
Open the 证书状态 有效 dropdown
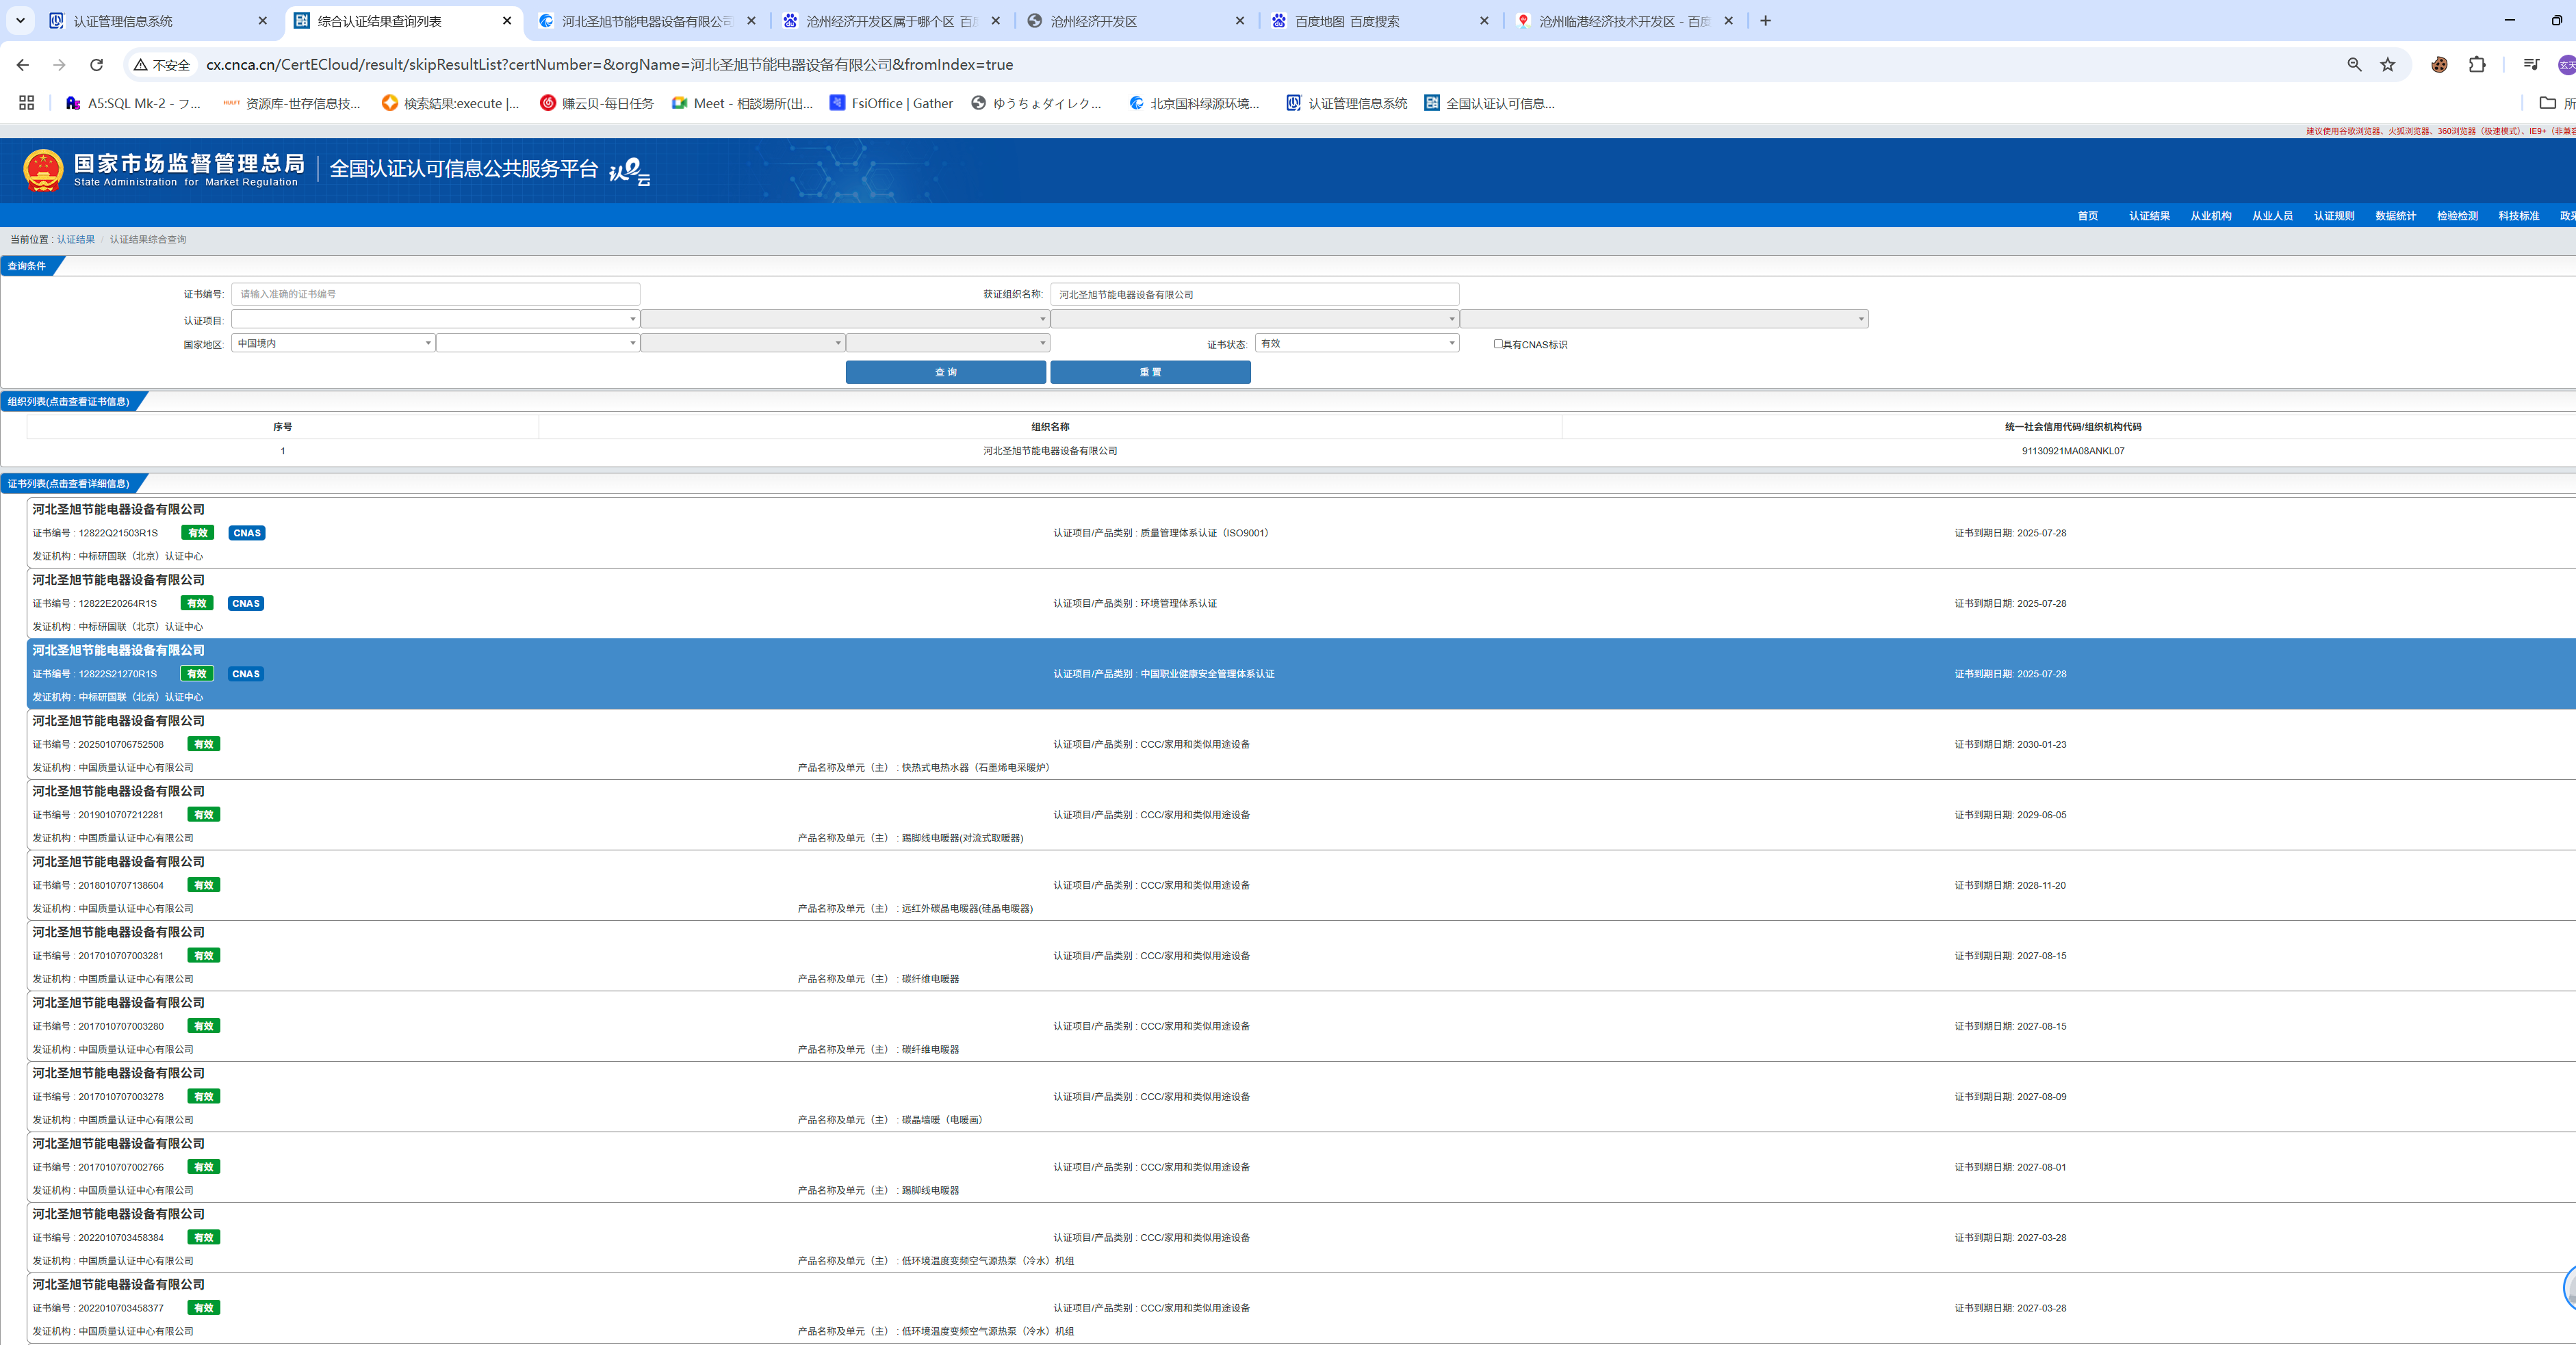1357,343
